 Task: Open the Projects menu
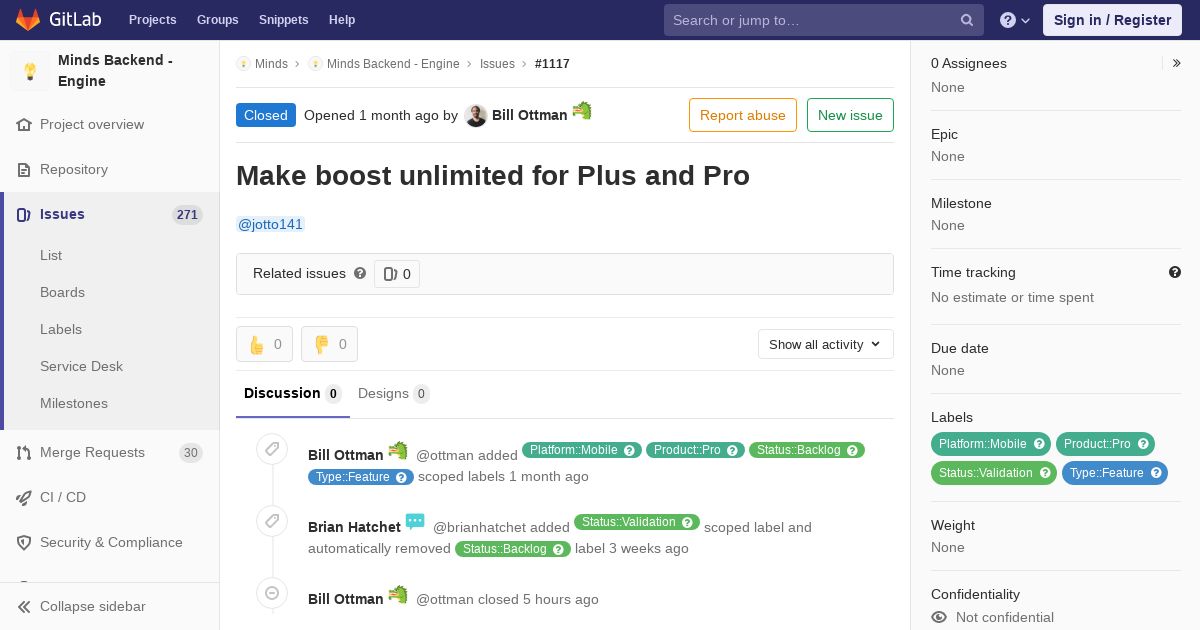pyautogui.click(x=152, y=20)
